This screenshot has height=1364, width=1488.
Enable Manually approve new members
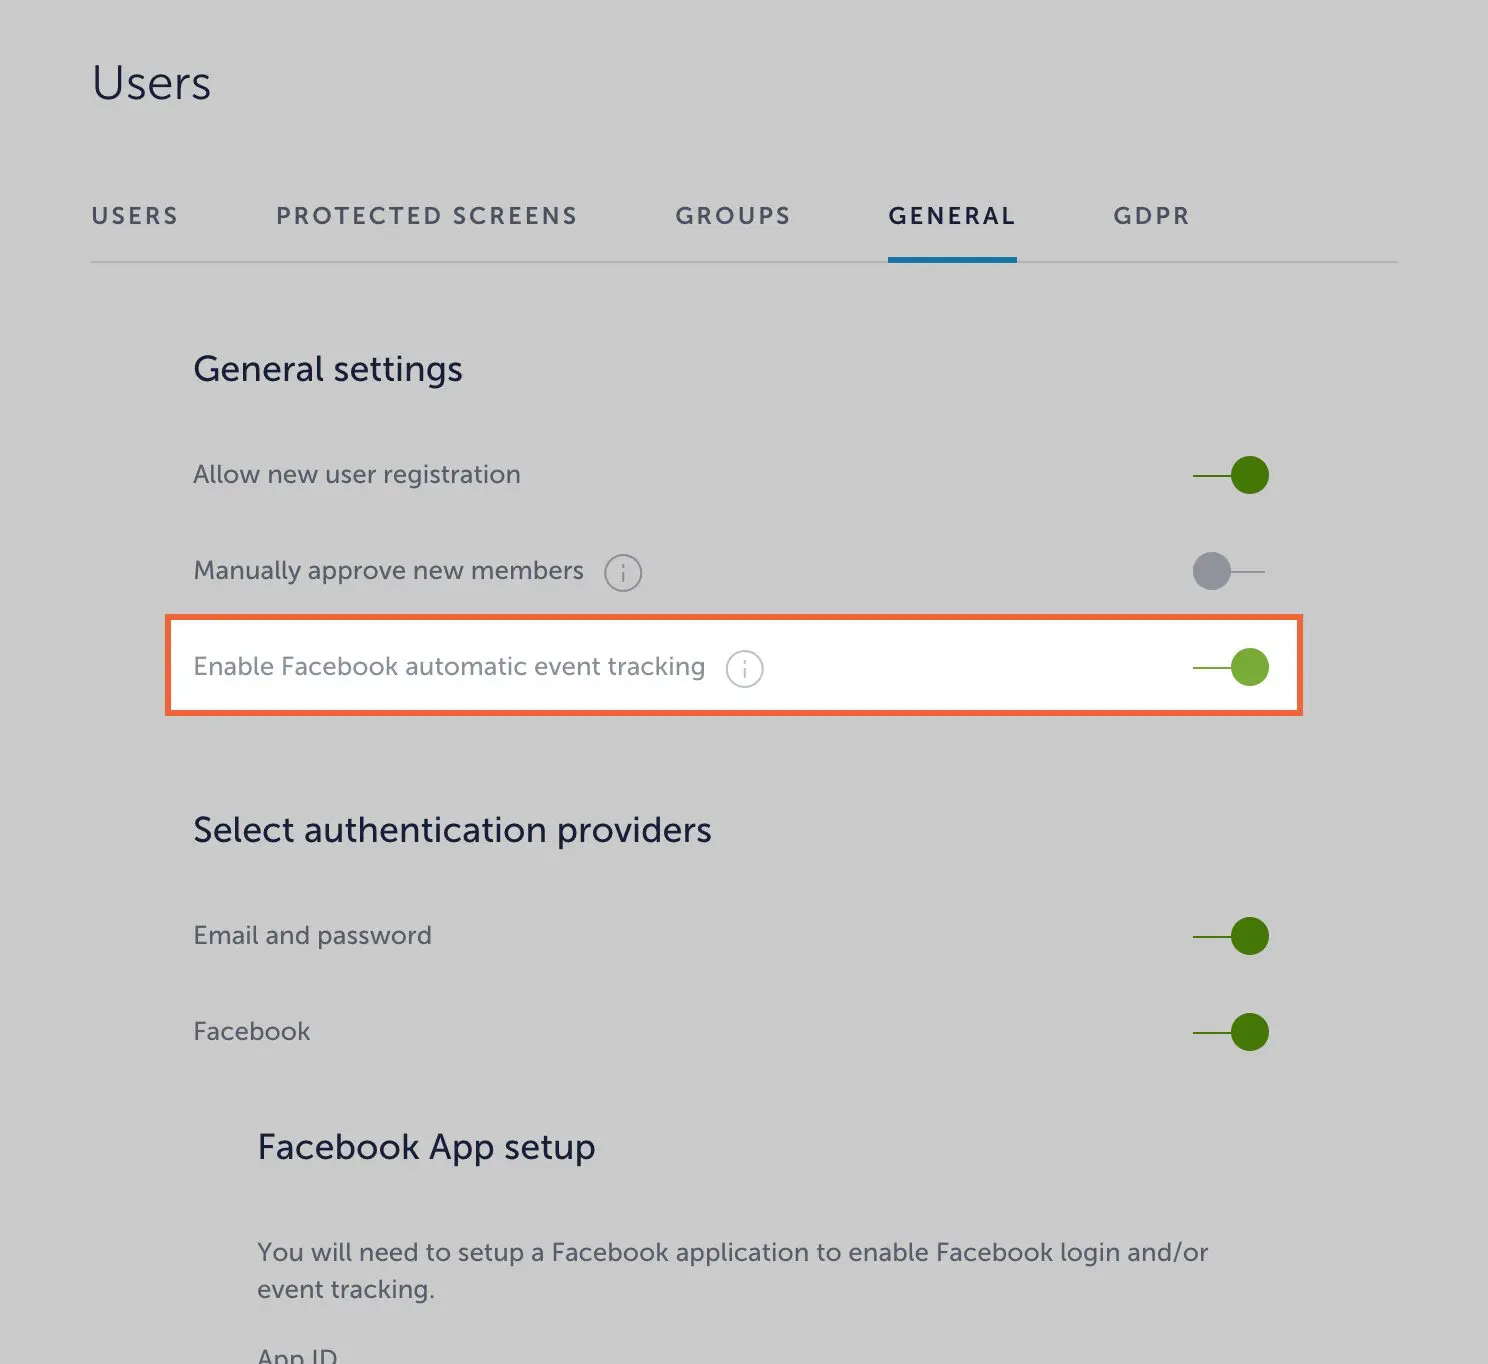(x=1229, y=572)
